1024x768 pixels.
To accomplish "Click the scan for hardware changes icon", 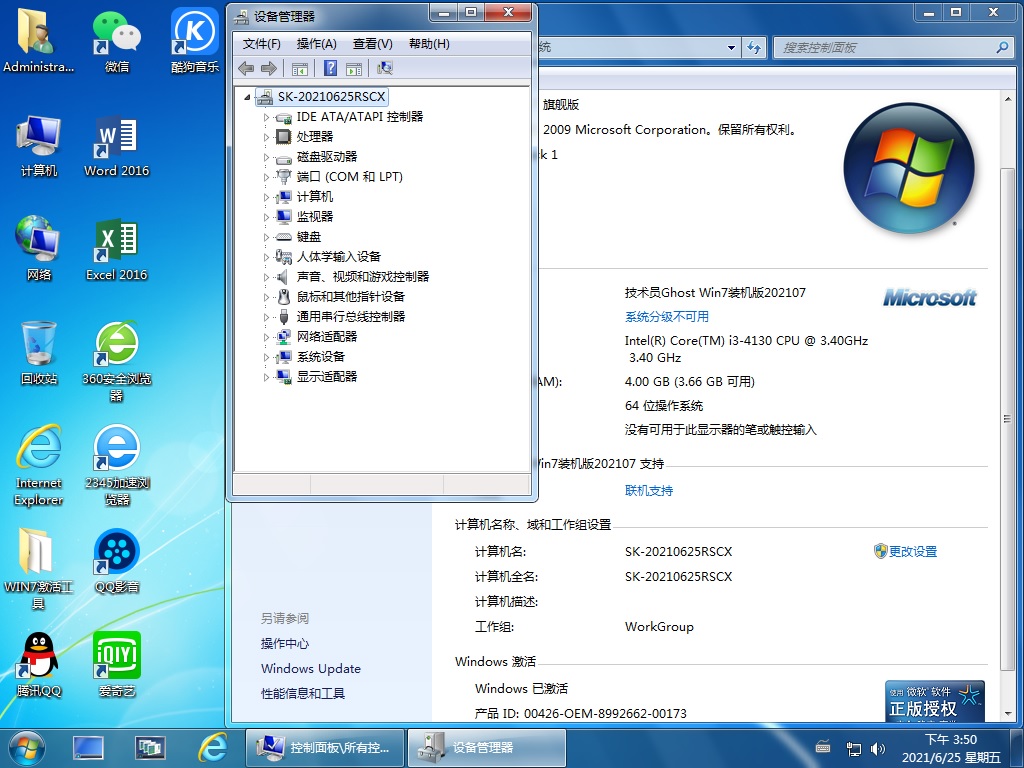I will 385,68.
